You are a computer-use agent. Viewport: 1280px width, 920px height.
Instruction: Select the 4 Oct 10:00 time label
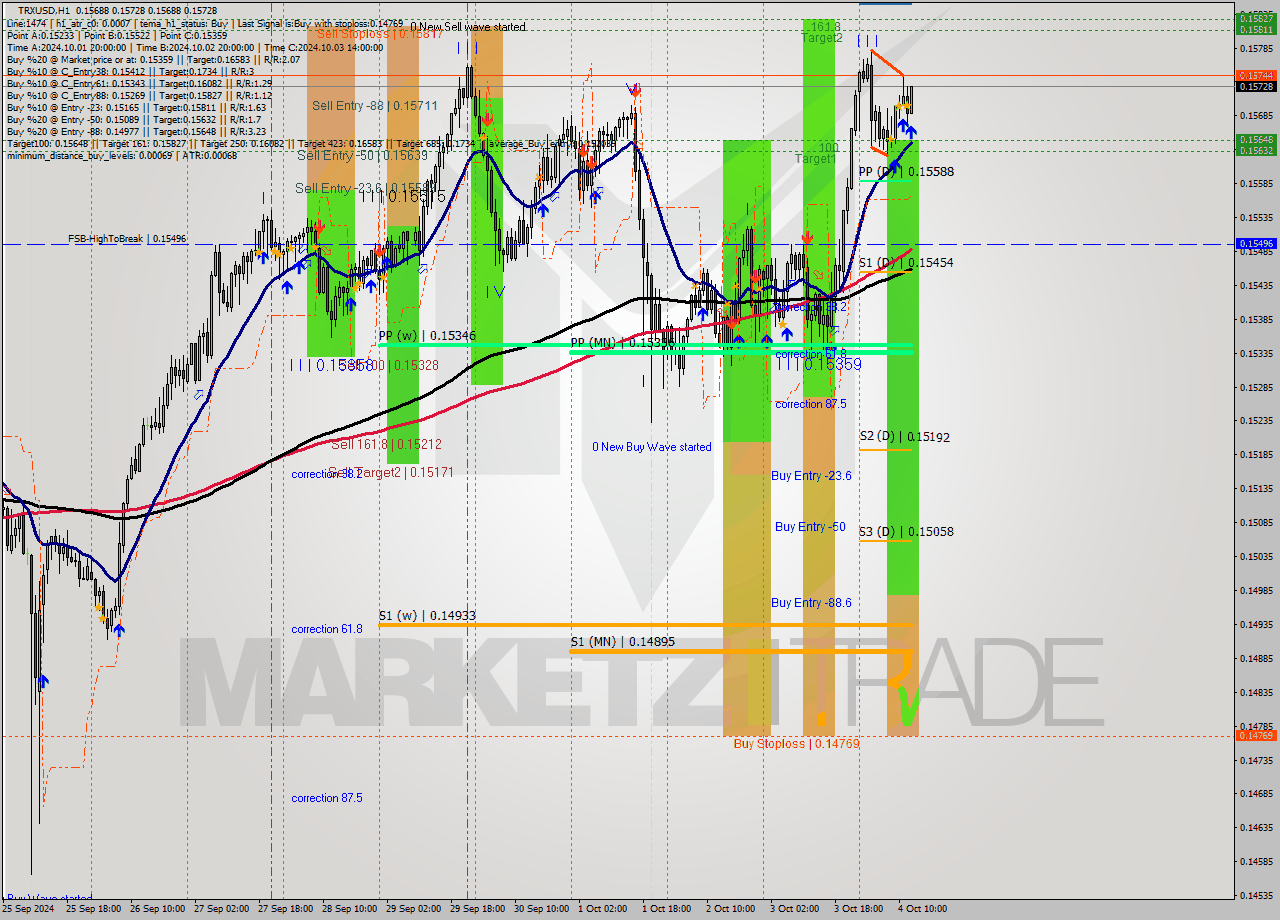coord(922,909)
